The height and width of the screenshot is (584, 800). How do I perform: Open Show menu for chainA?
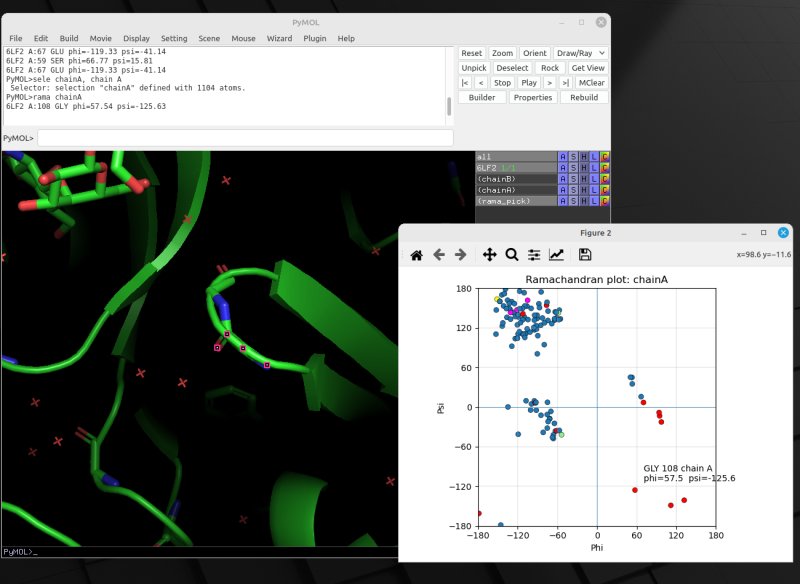tap(573, 190)
